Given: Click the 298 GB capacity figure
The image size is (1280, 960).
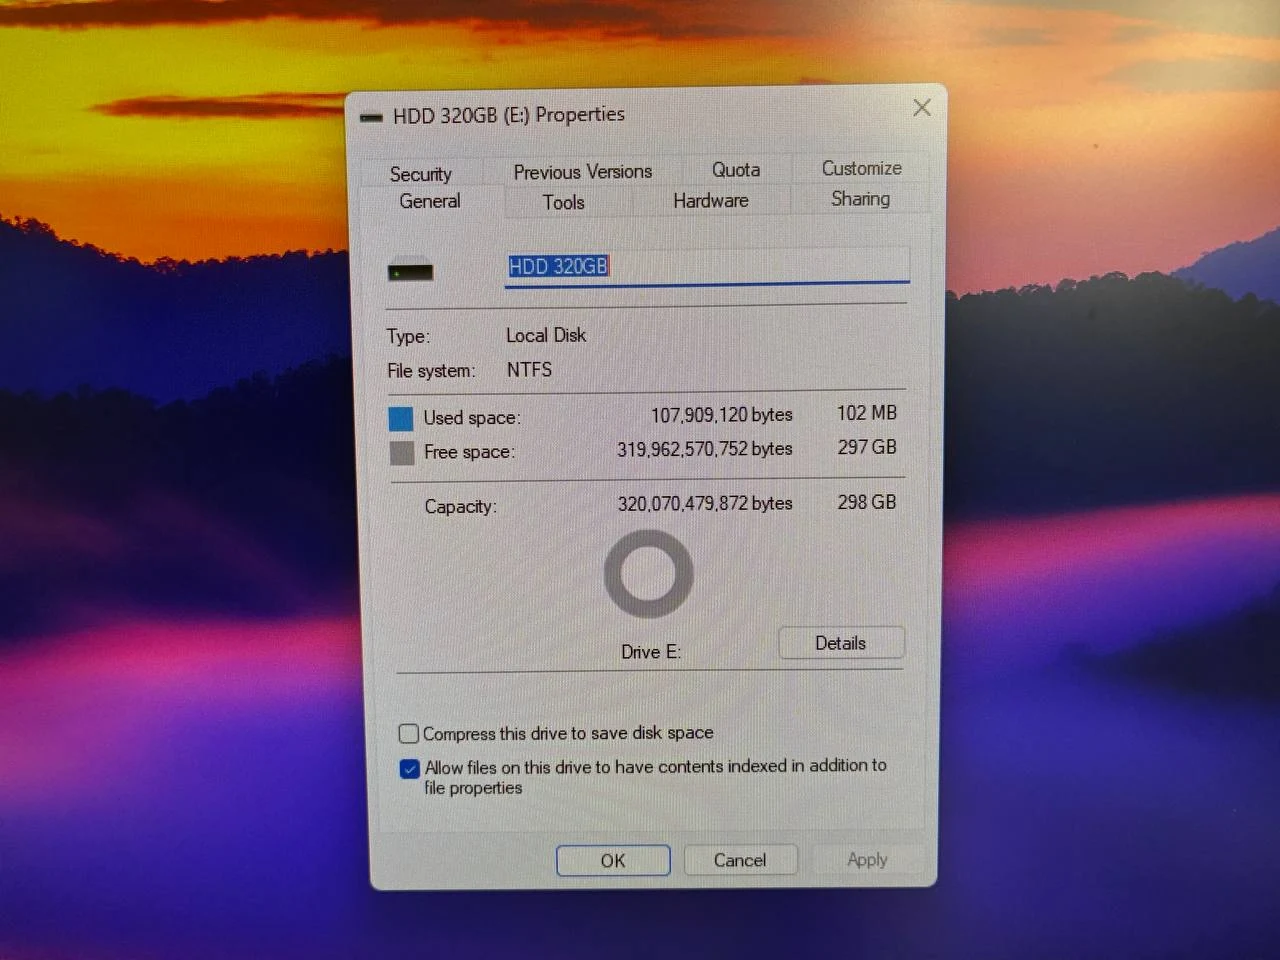Looking at the screenshot, I should tap(867, 502).
